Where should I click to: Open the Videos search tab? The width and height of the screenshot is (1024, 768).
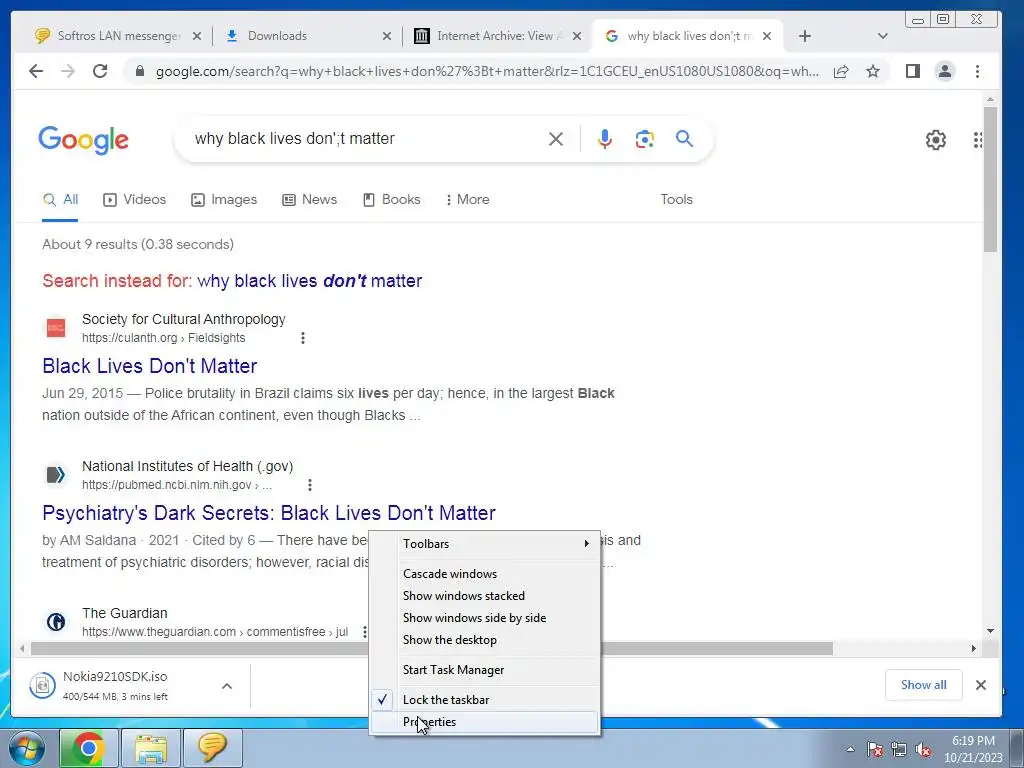click(x=135, y=199)
